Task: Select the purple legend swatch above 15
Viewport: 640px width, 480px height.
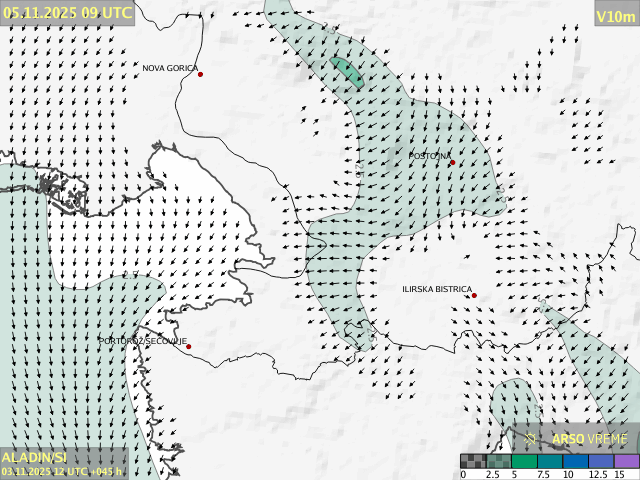Action: [626, 461]
